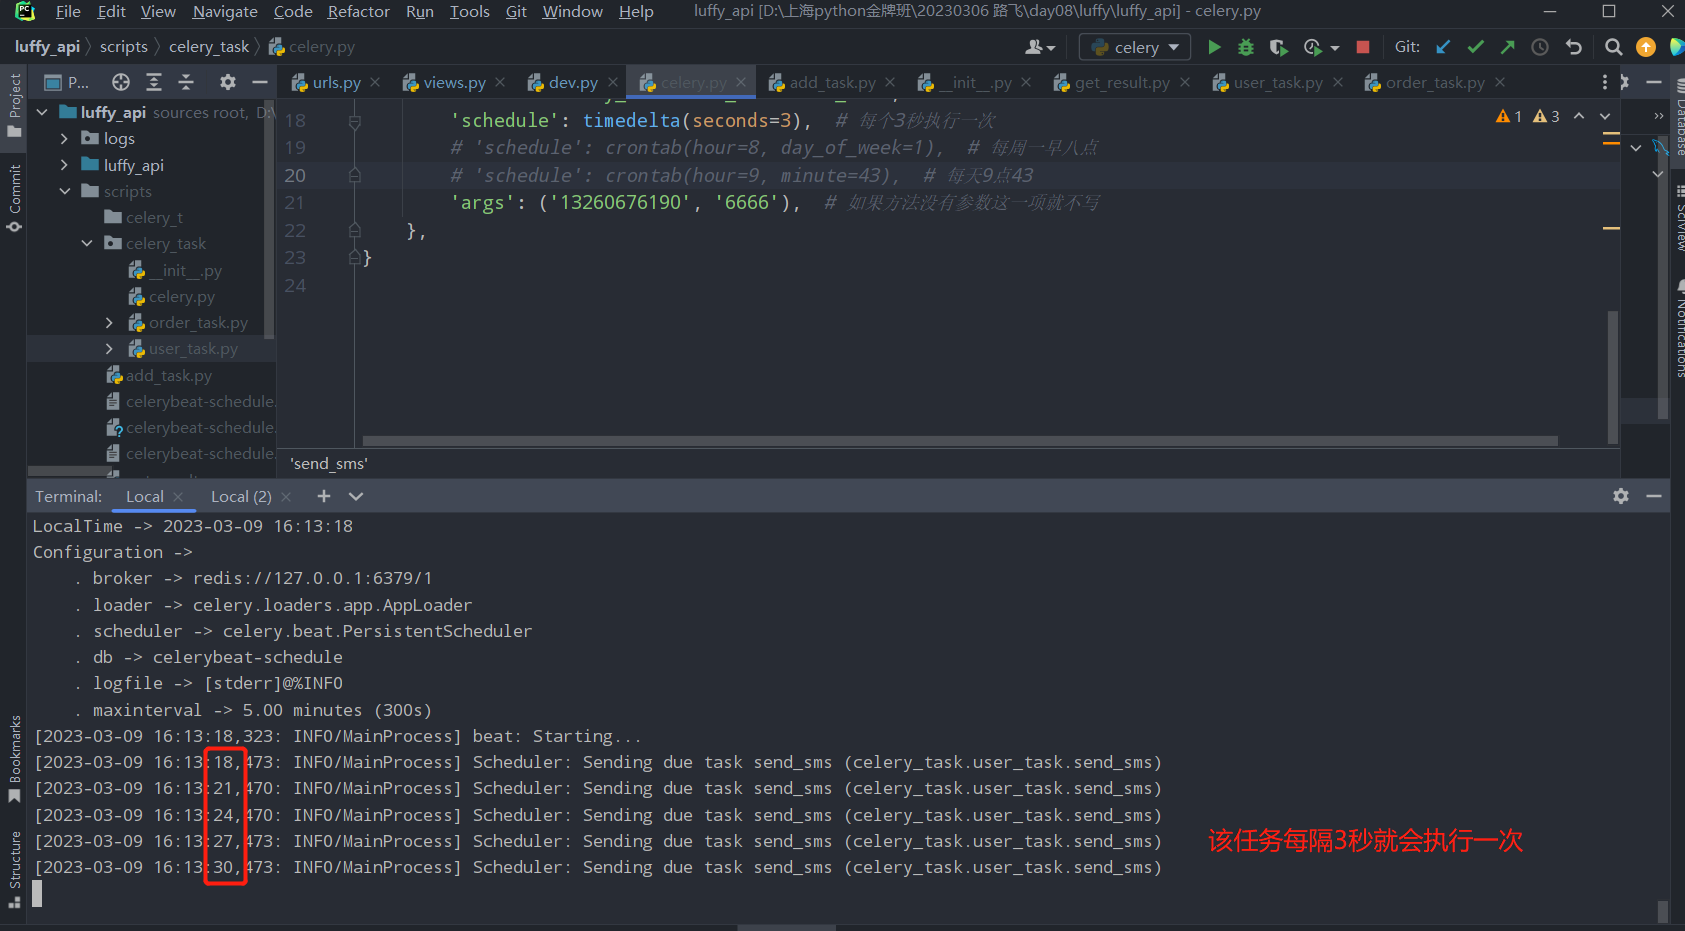This screenshot has width=1685, height=931.
Task: Update project from Git
Action: [x=1443, y=47]
